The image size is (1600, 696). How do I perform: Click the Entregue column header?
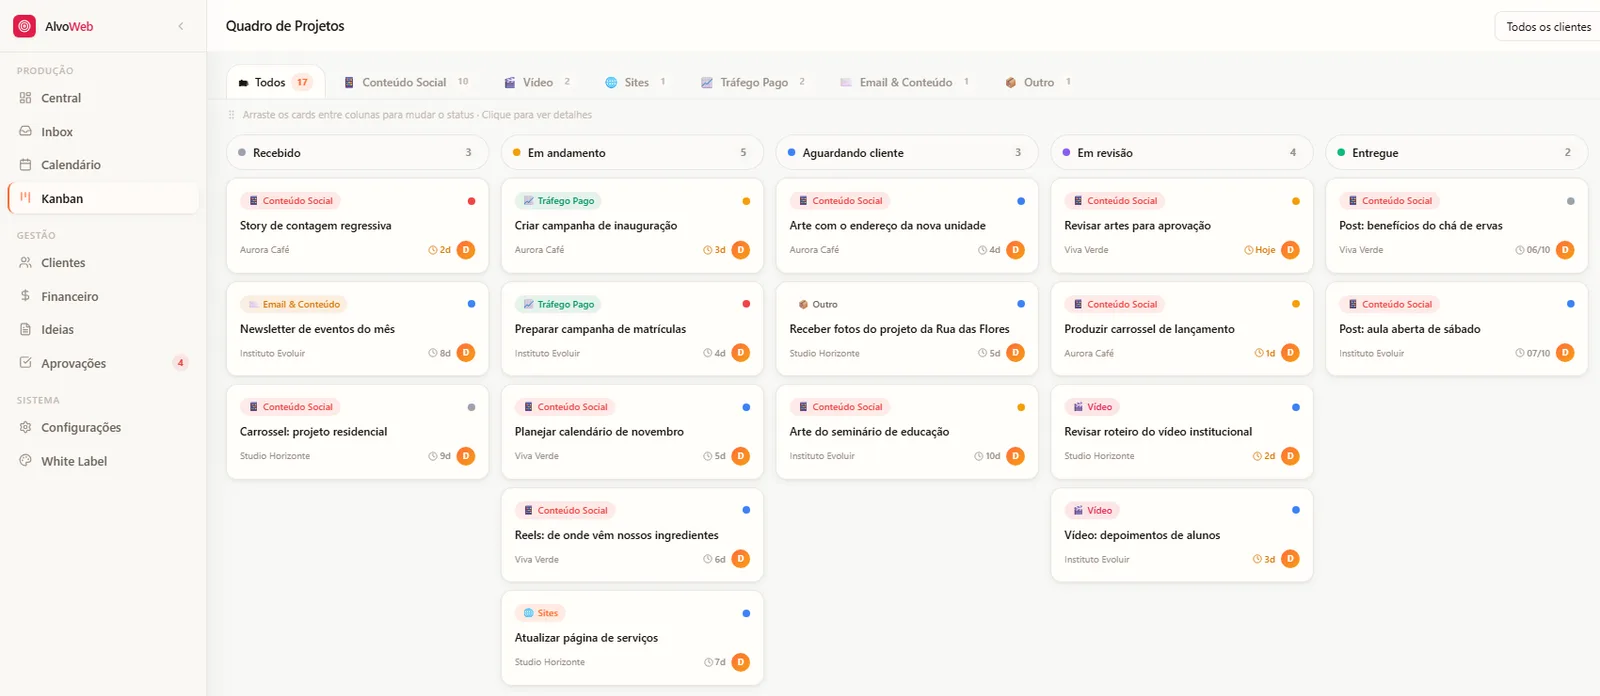1457,153
